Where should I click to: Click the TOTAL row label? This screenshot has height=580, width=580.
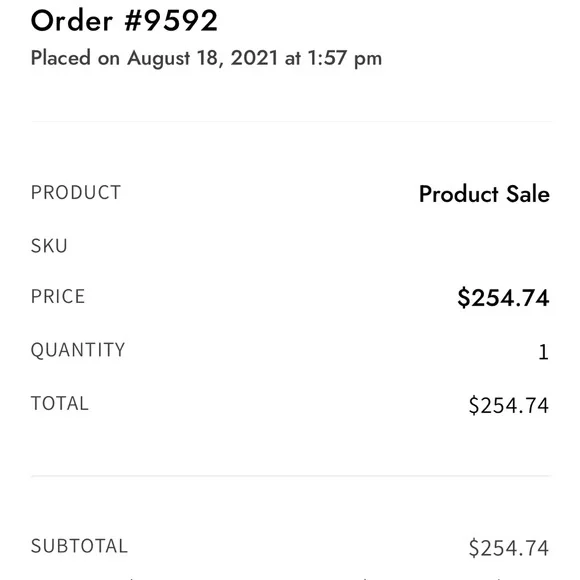point(60,403)
